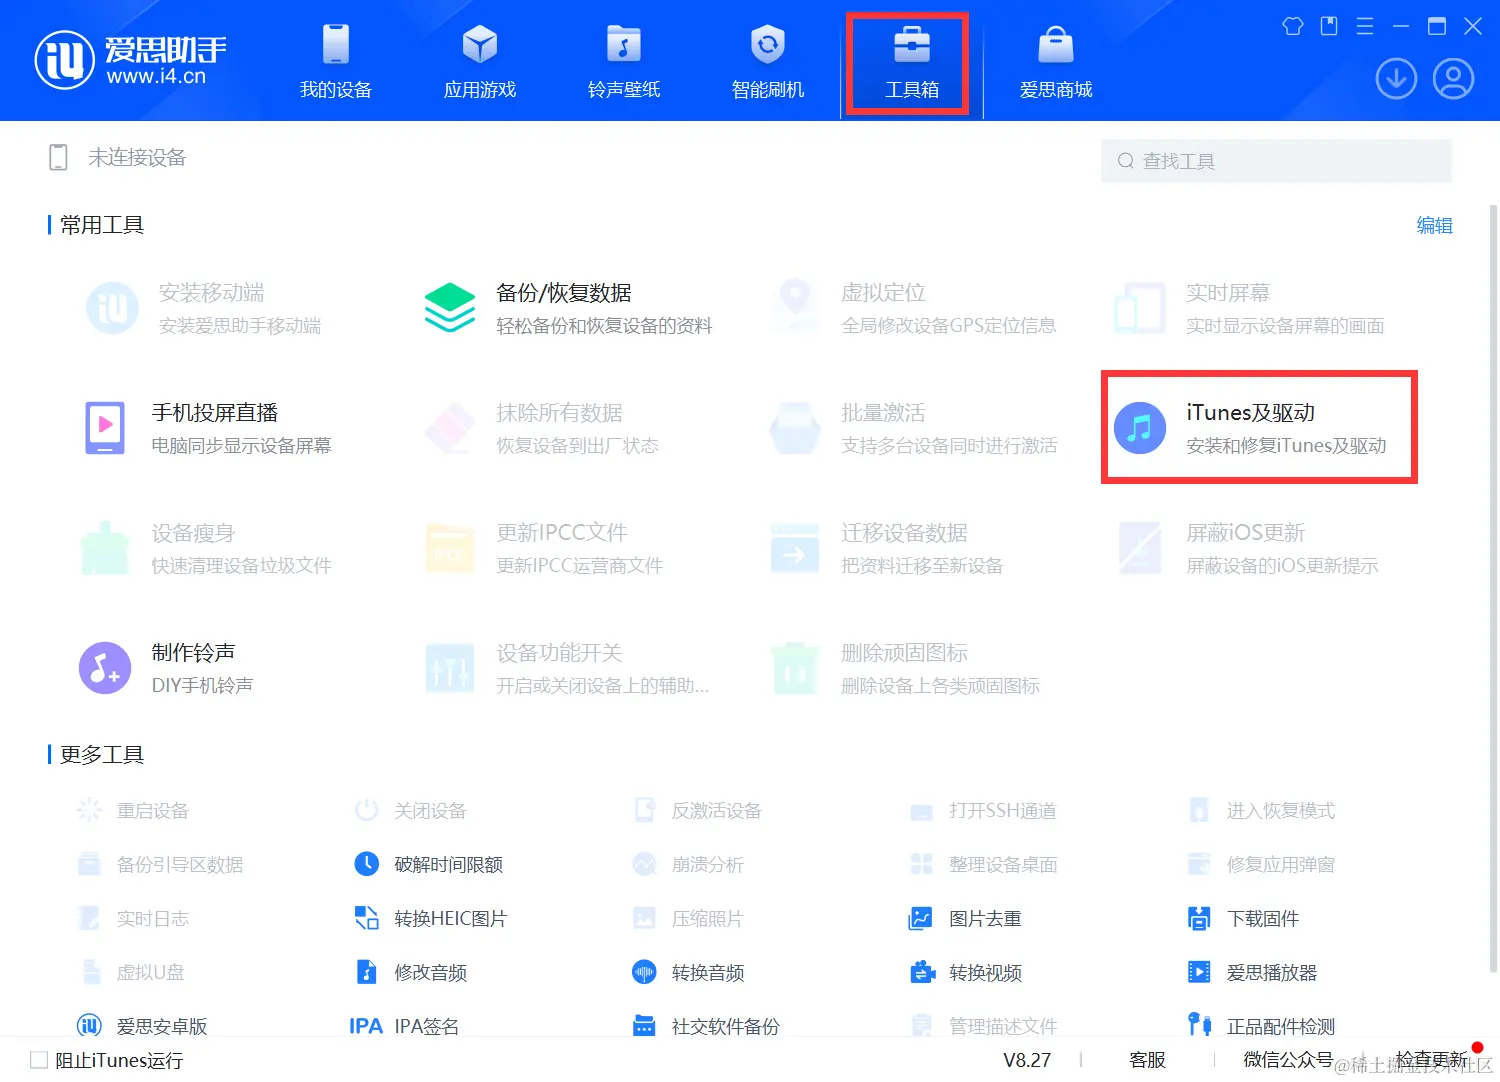Click 崩溃分析 tool

click(688, 864)
